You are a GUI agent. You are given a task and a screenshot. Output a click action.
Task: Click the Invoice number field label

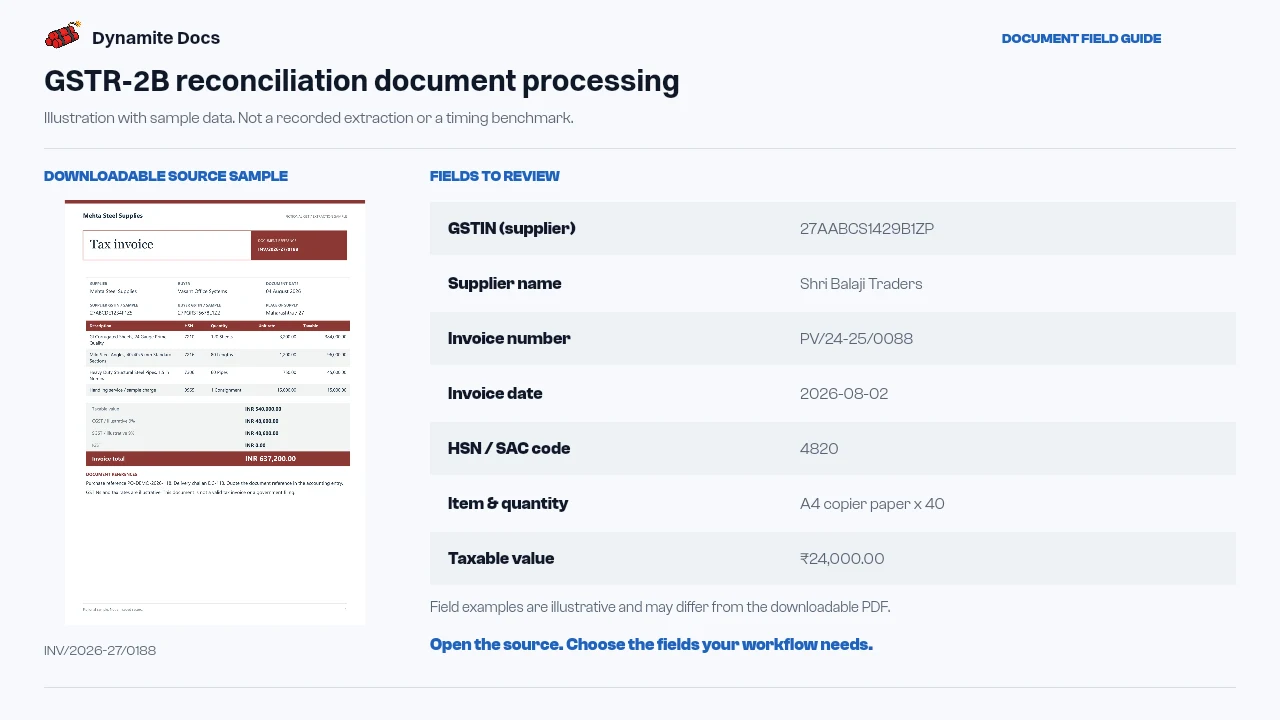[x=509, y=338]
